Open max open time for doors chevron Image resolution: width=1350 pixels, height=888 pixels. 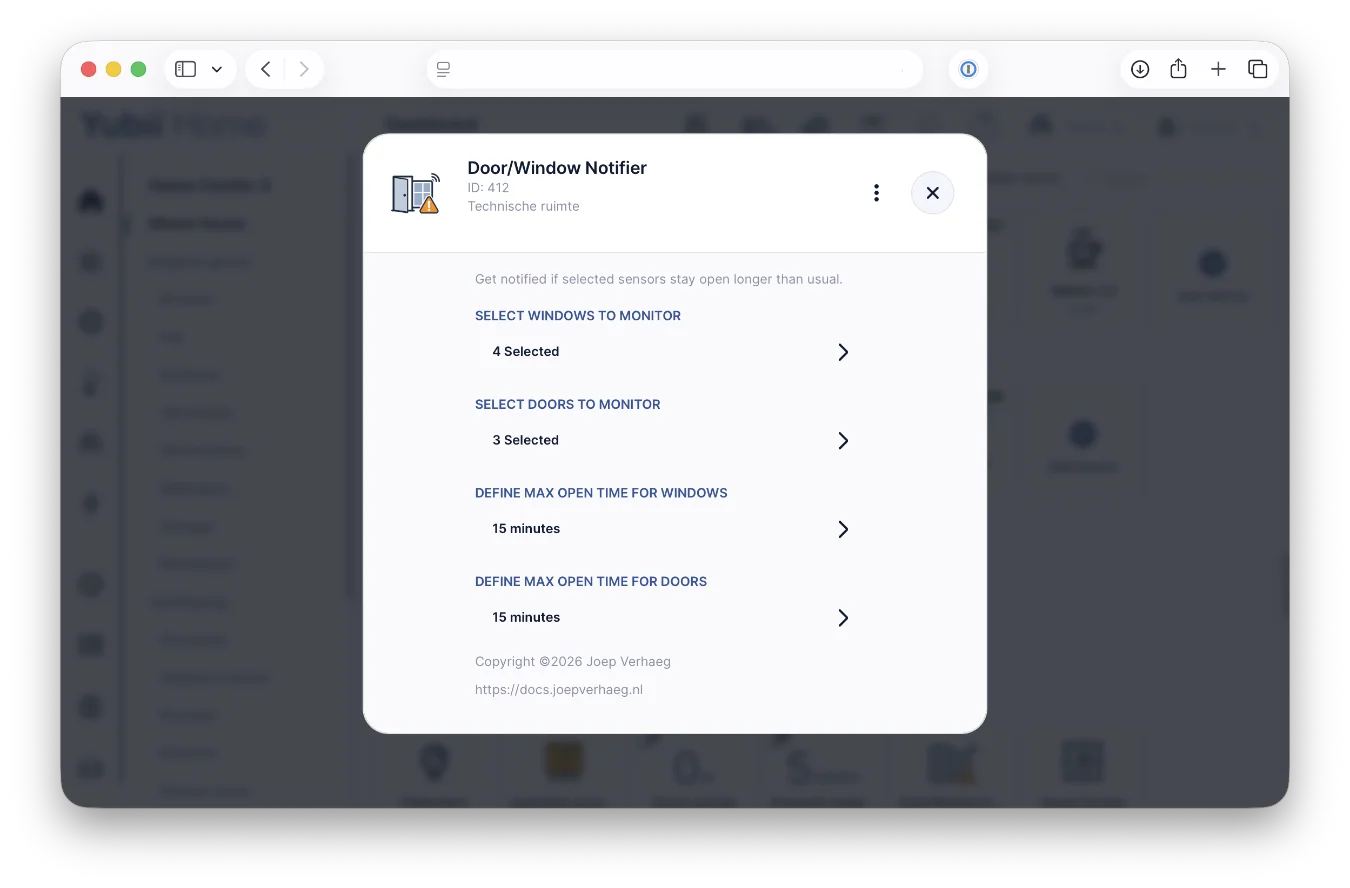[x=843, y=618]
